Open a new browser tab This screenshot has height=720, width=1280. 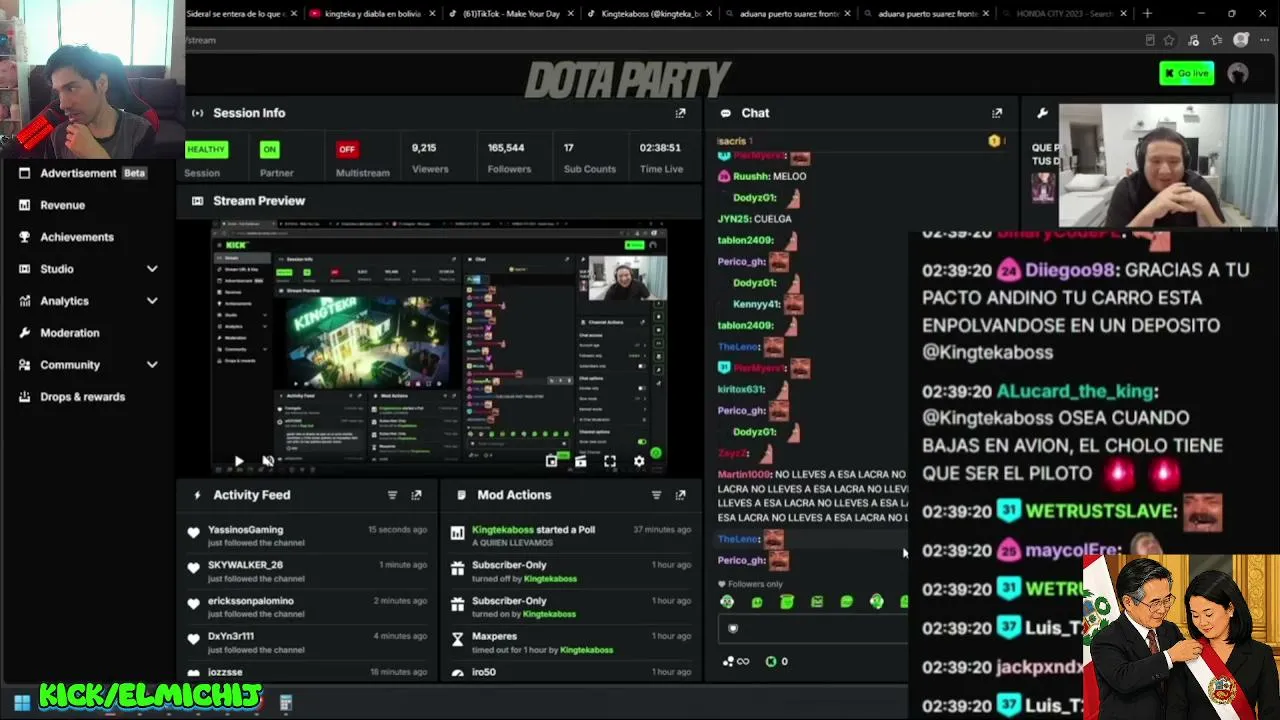click(x=1147, y=14)
